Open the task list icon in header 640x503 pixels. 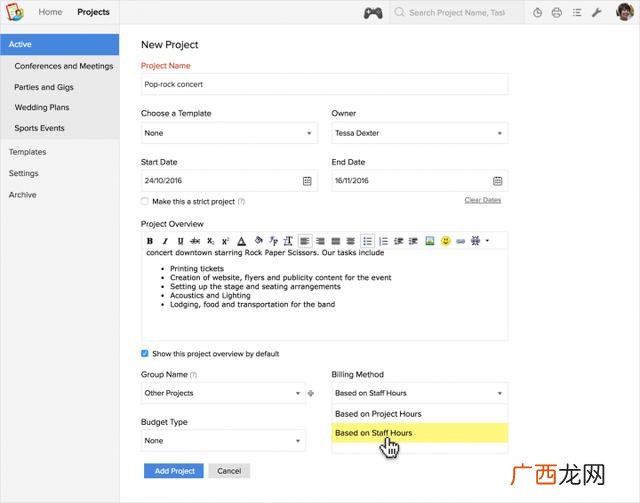[x=577, y=13]
